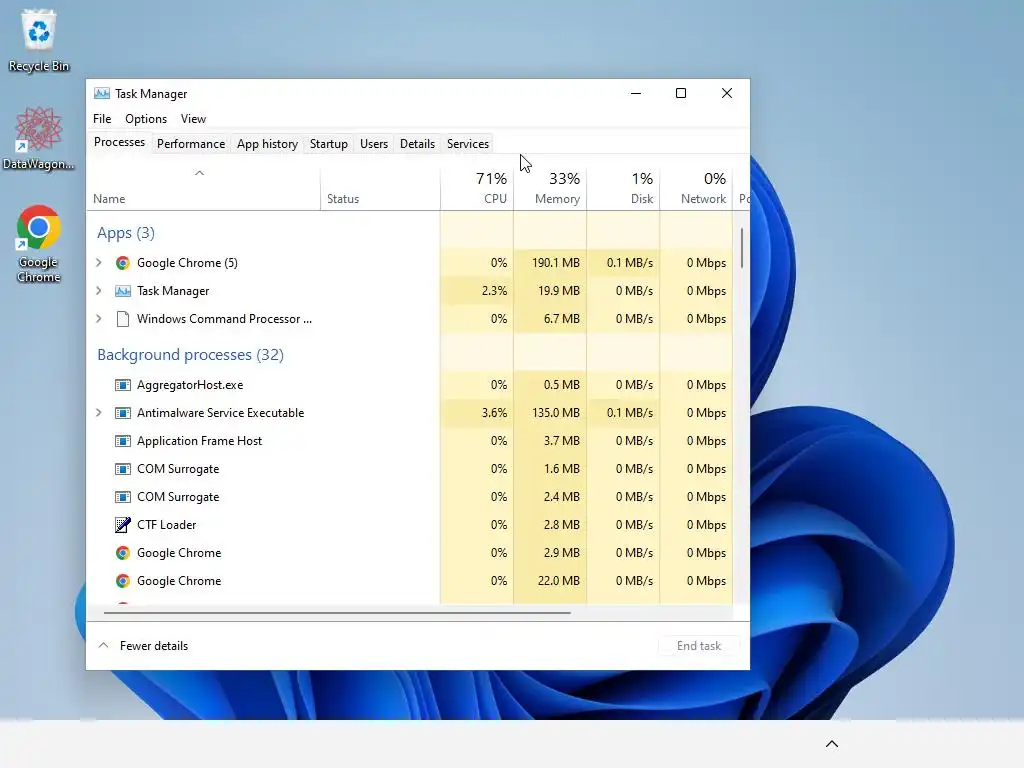Viewport: 1024px width, 768px height.
Task: Click the 6.7 MB memory cell
Action: pos(551,319)
